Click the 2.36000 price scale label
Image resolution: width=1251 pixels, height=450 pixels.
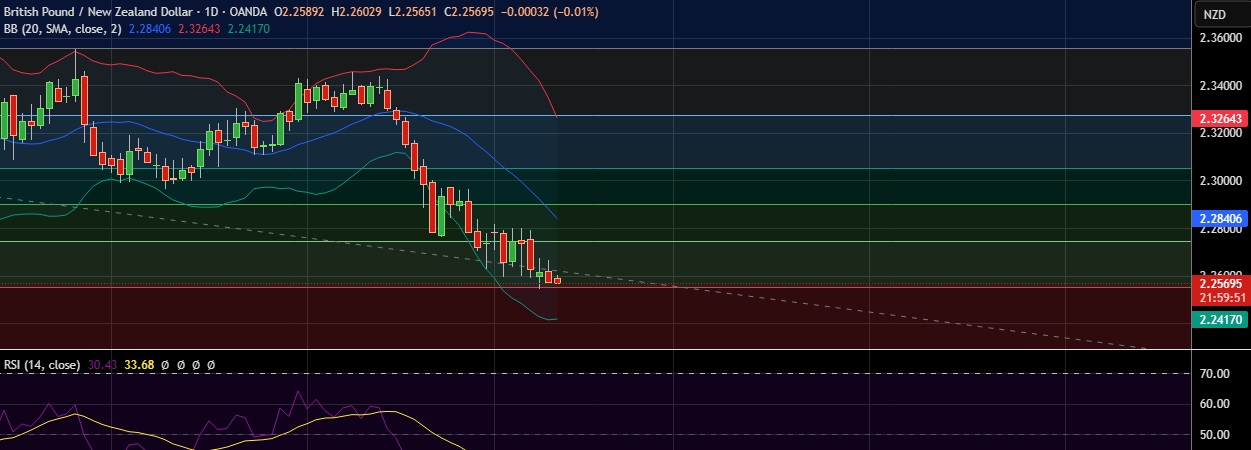point(1220,38)
